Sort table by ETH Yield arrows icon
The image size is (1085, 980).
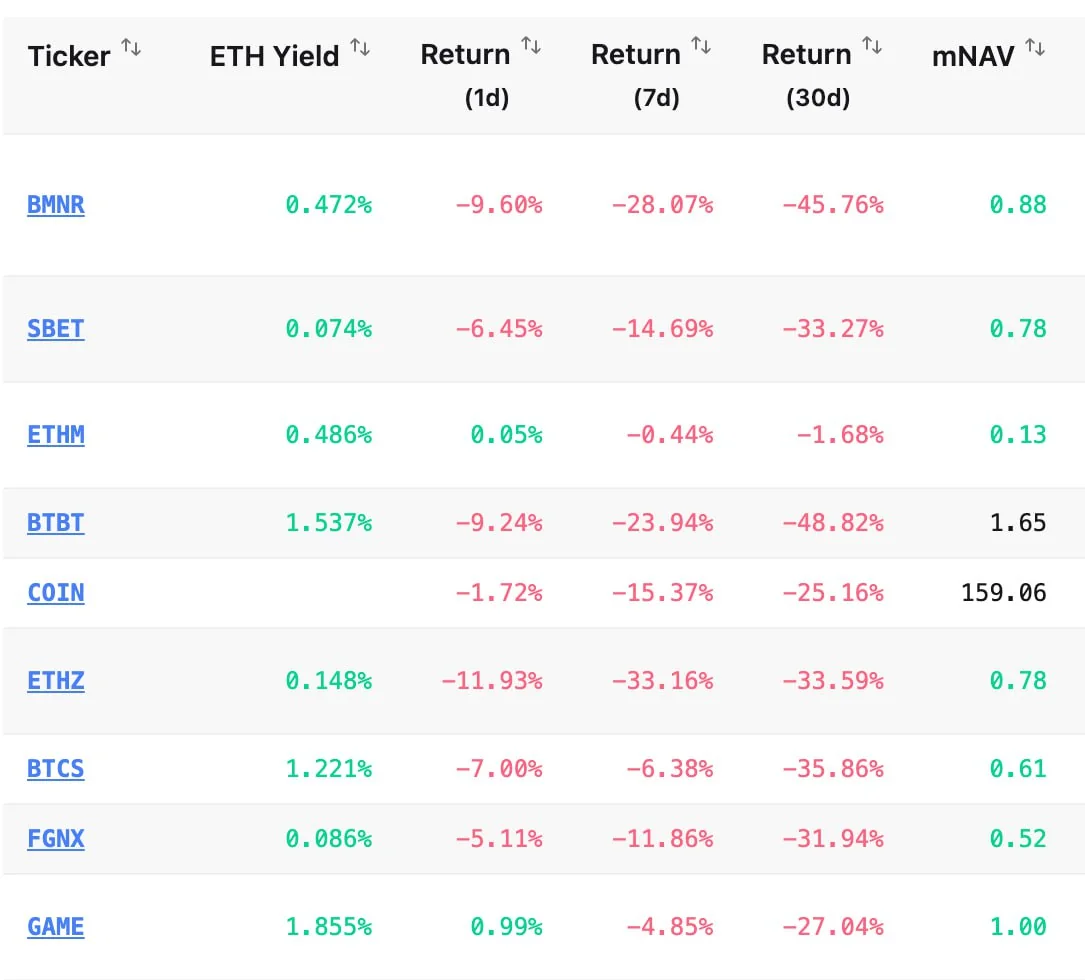(360, 47)
